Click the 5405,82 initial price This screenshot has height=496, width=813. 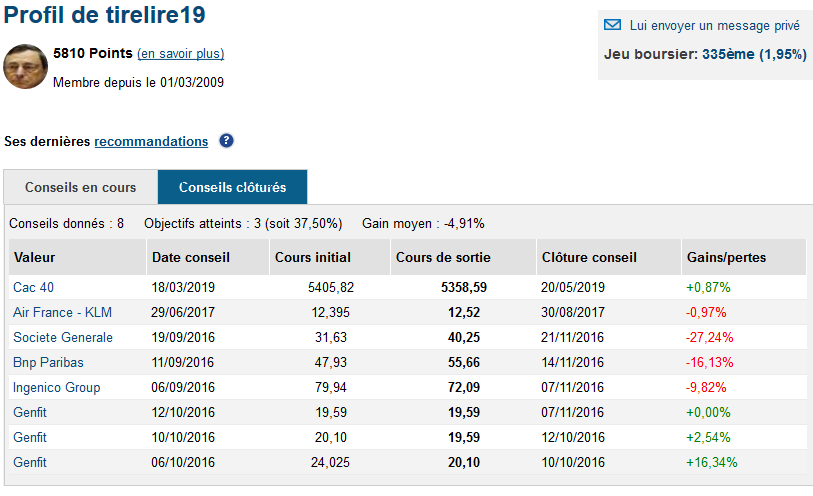(x=331, y=287)
